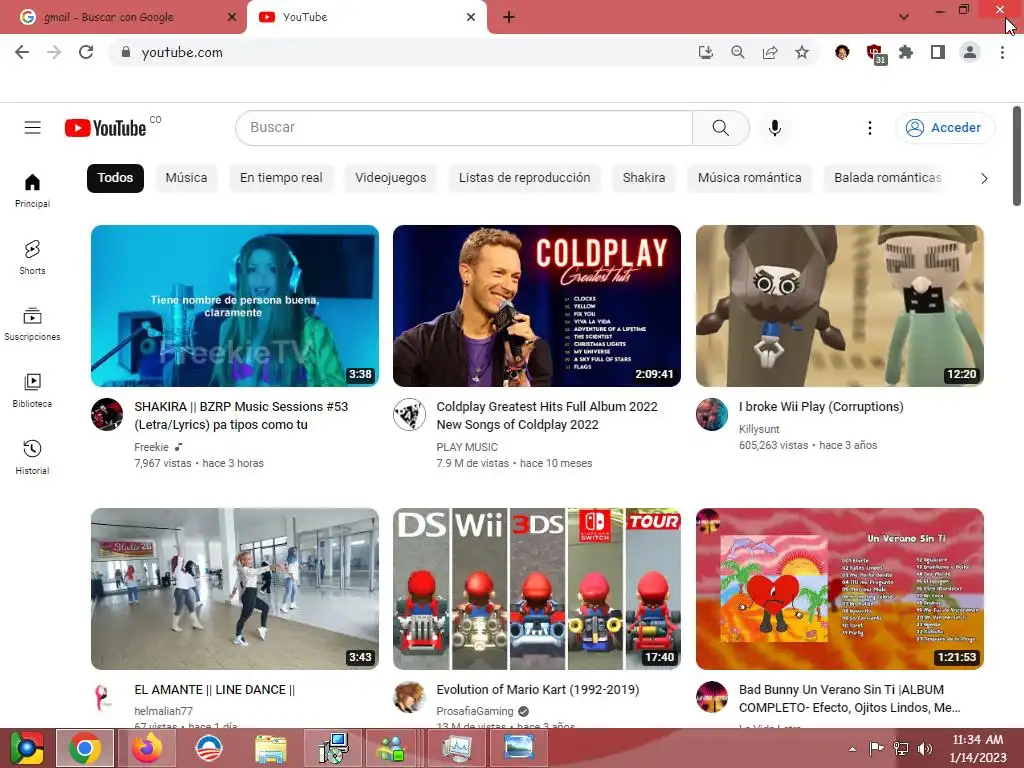Open YouTube settings three-dot menu
Viewport: 1024px width, 768px height.
[869, 127]
